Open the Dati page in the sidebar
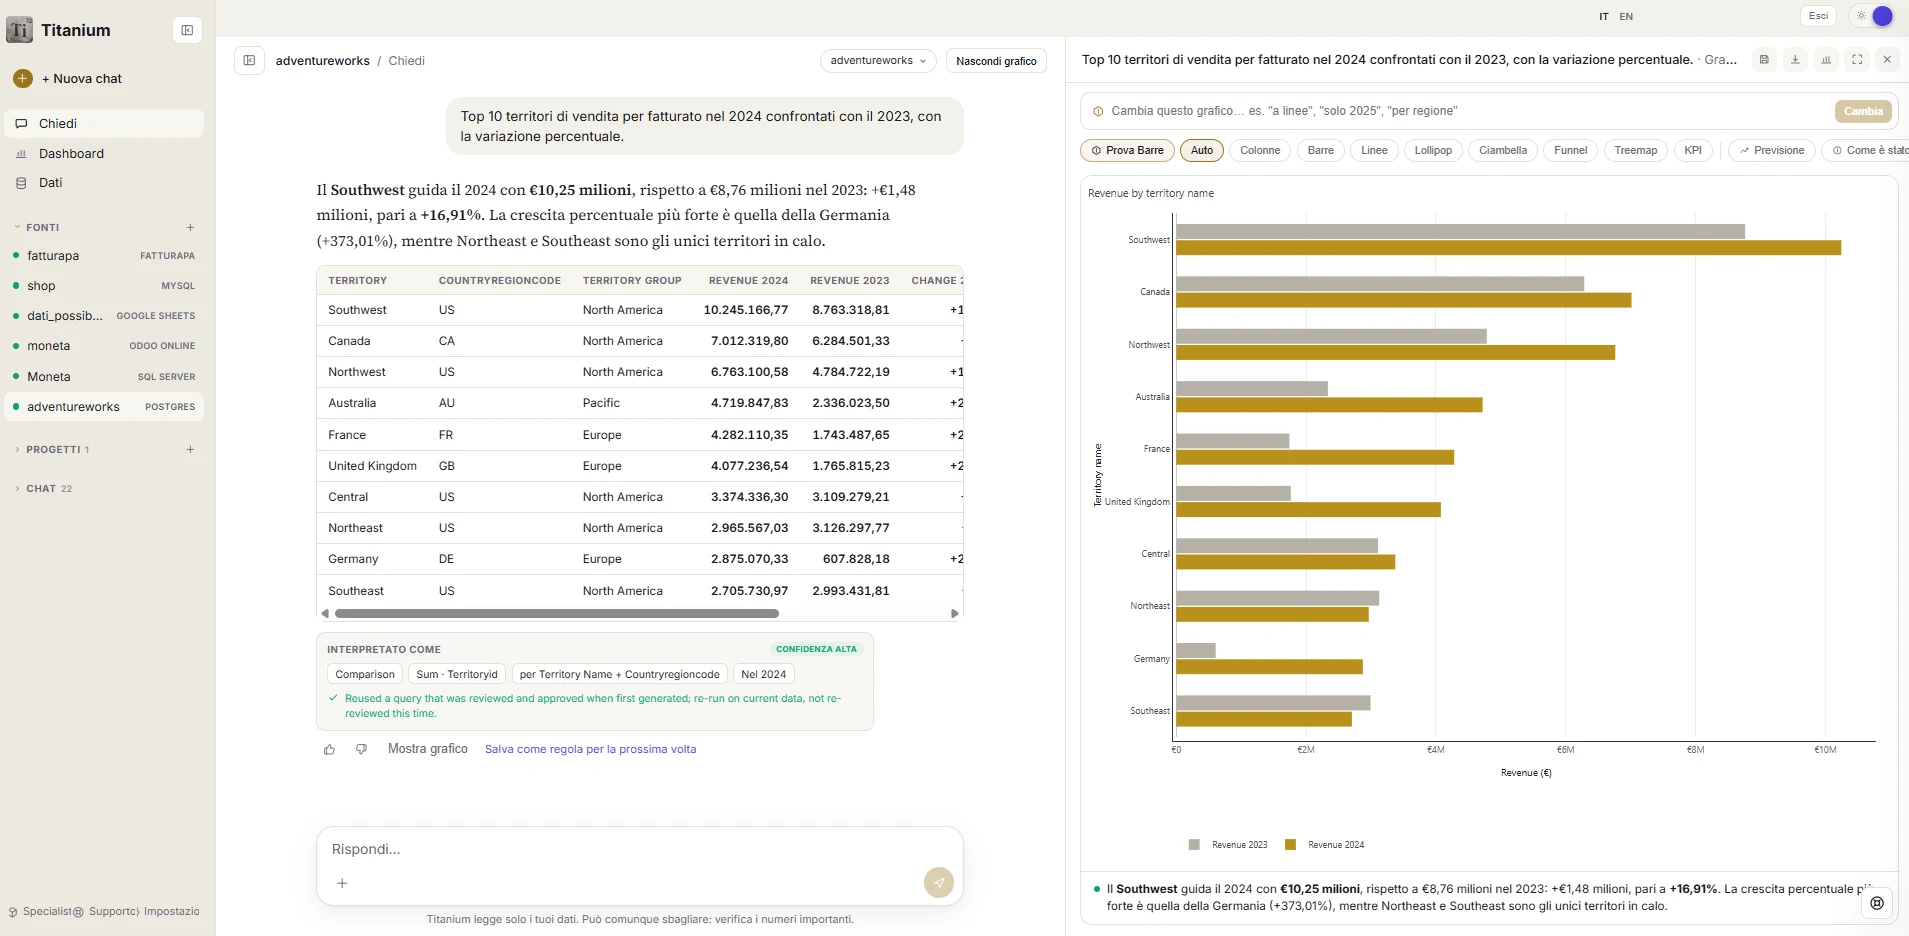This screenshot has width=1909, height=936. coord(104,183)
